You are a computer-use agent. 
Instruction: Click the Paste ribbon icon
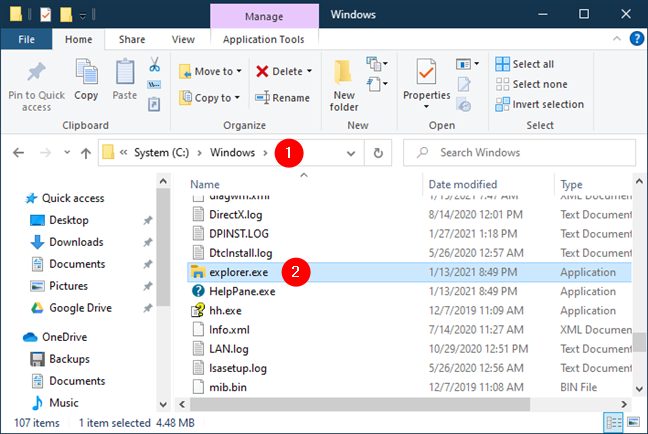point(125,72)
